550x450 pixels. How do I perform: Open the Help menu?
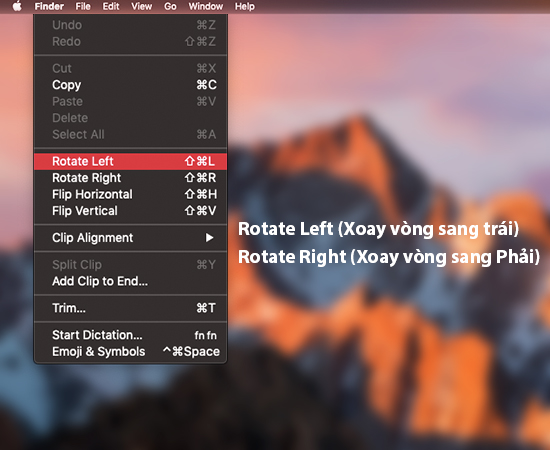click(x=245, y=6)
